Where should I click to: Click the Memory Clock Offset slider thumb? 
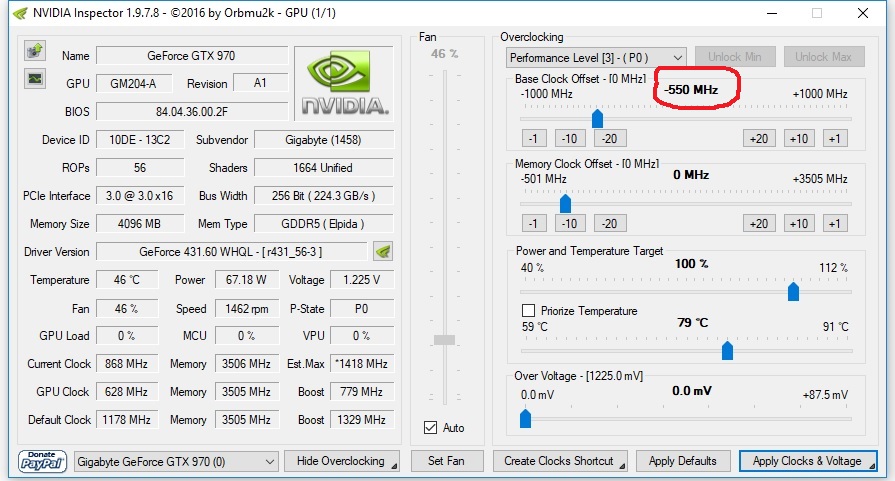click(x=566, y=204)
